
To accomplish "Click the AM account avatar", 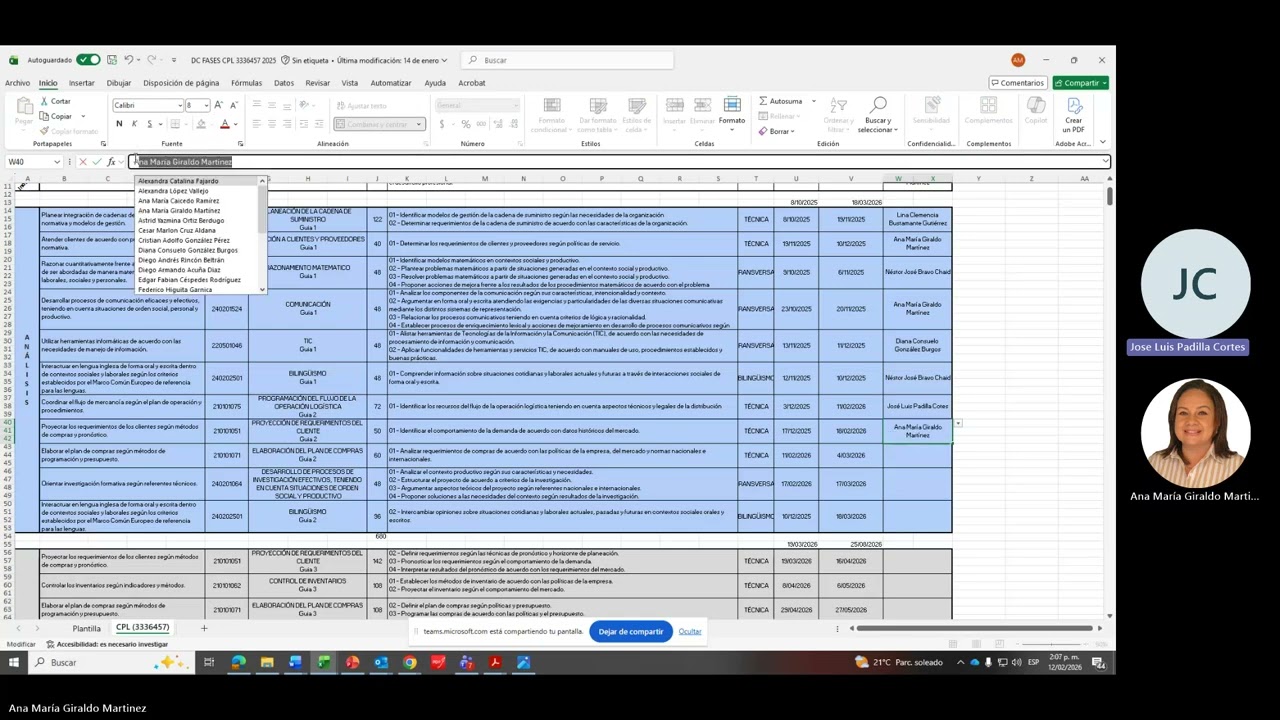I will pos(1018,60).
